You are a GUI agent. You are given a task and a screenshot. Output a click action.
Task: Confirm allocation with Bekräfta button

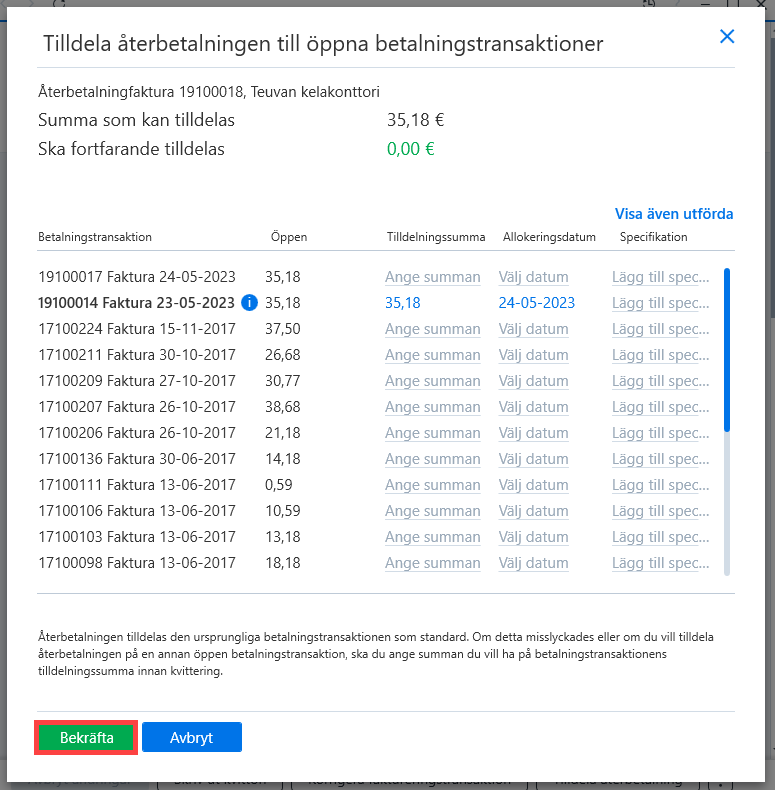(x=86, y=738)
